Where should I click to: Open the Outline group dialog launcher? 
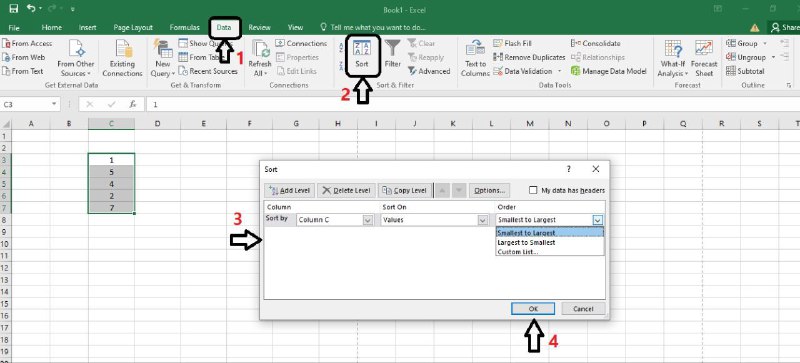pos(789,86)
